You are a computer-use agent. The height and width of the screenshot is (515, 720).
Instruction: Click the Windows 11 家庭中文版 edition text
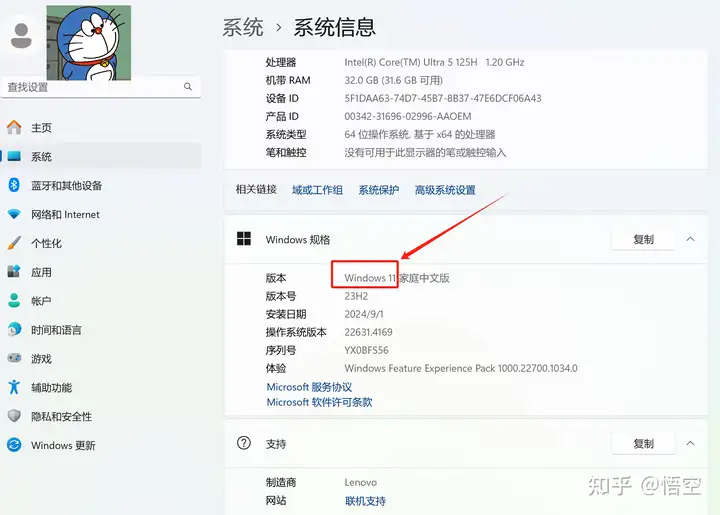click(397, 278)
